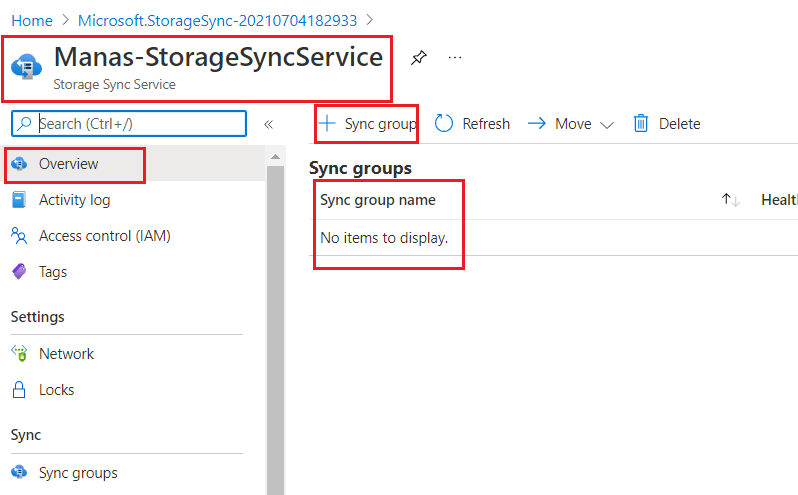The width and height of the screenshot is (798, 495).
Task: Click the pin to dashboard icon
Action: coord(419,59)
